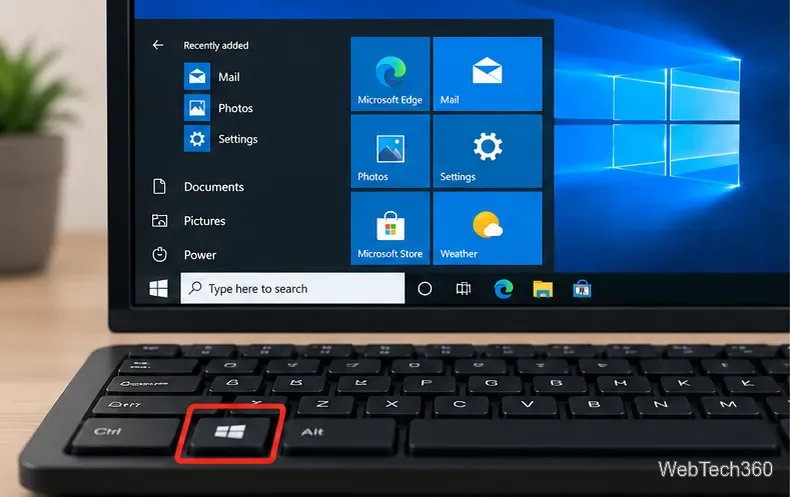The image size is (790, 497).
Task: Choose Documents in the Start menu
Action: click(214, 187)
